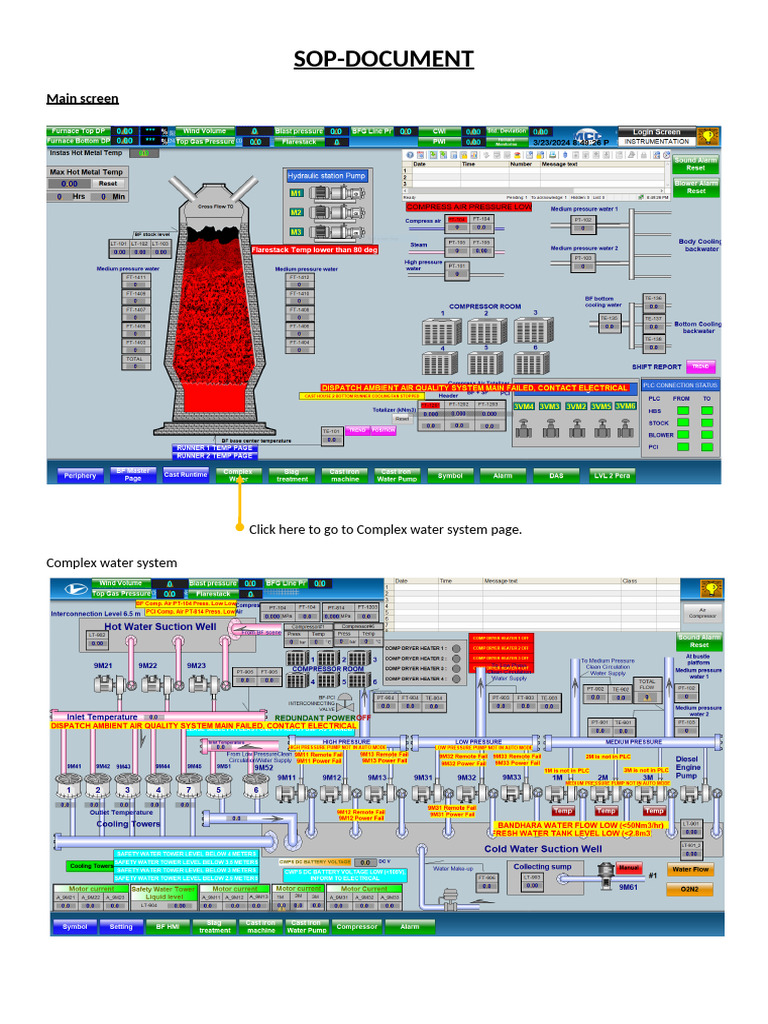Select compressor 3 in main screen Compressor Room
This screenshot has height=1024, width=768.
[x=534, y=330]
